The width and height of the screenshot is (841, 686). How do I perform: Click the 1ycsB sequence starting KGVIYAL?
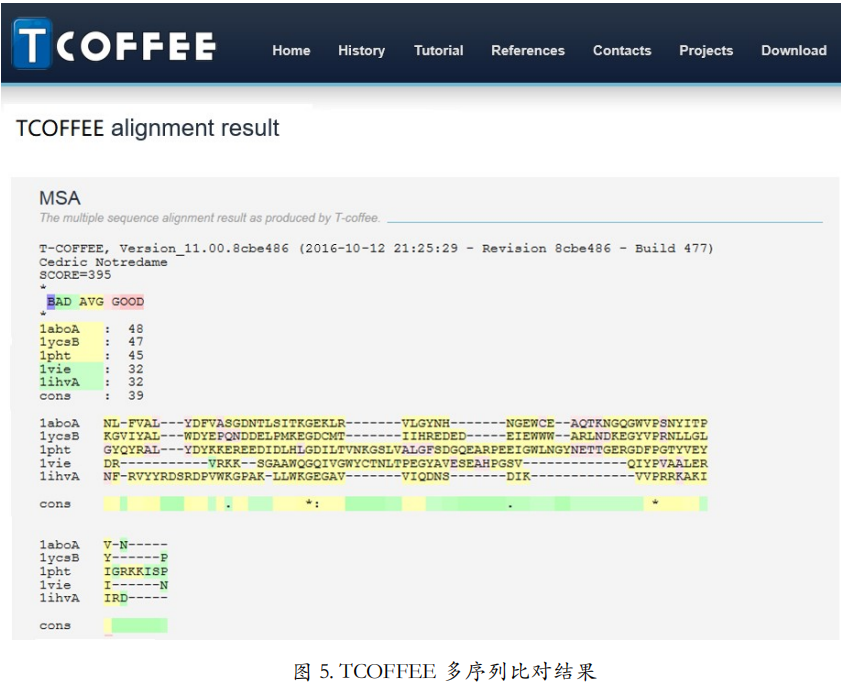click(405, 436)
